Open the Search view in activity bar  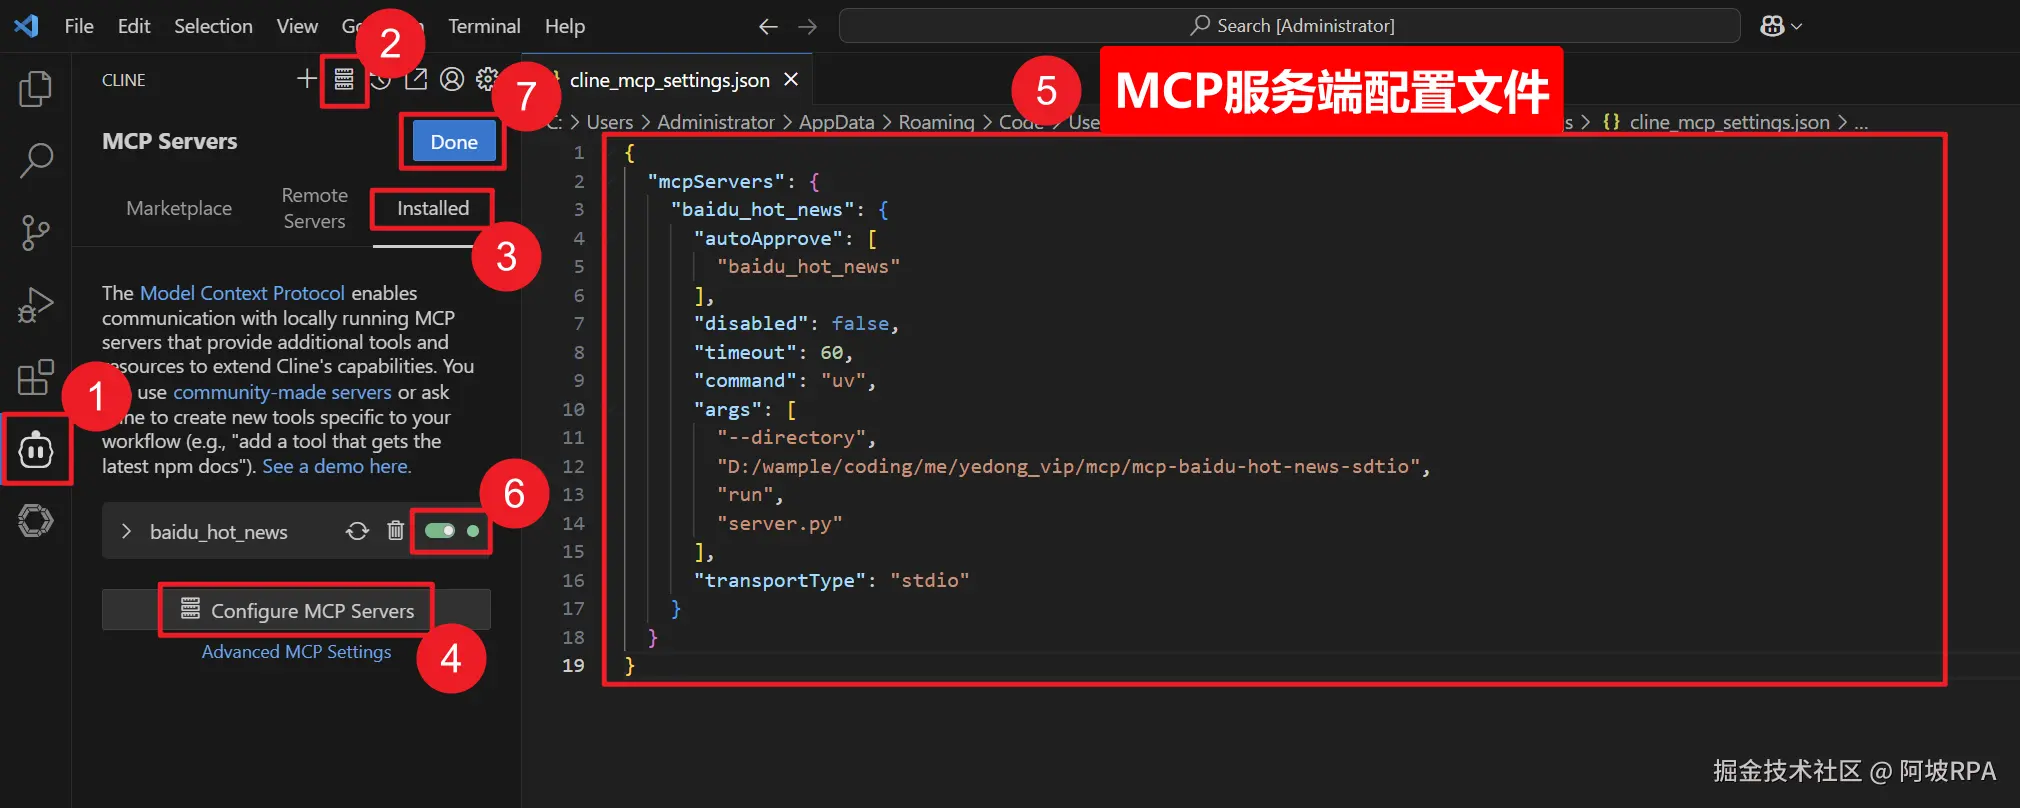pyautogui.click(x=35, y=160)
